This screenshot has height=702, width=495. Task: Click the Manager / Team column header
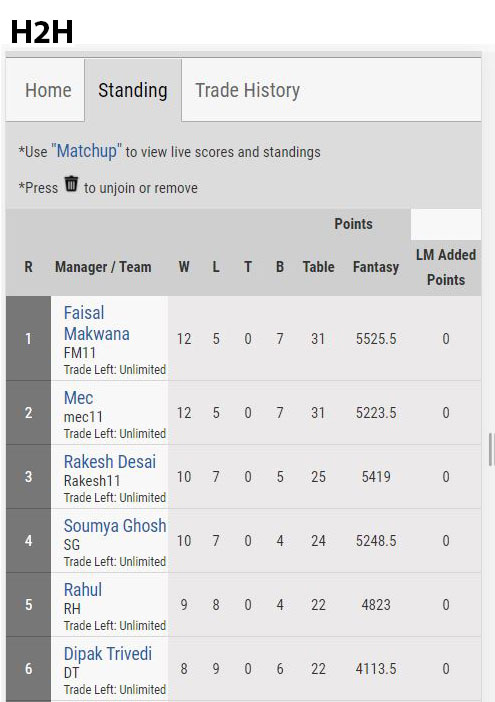pos(103,267)
